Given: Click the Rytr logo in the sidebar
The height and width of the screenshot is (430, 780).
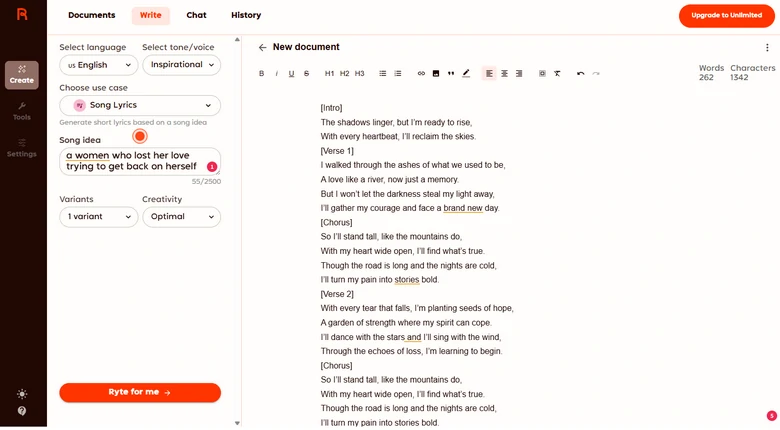Looking at the screenshot, I should [22, 14].
